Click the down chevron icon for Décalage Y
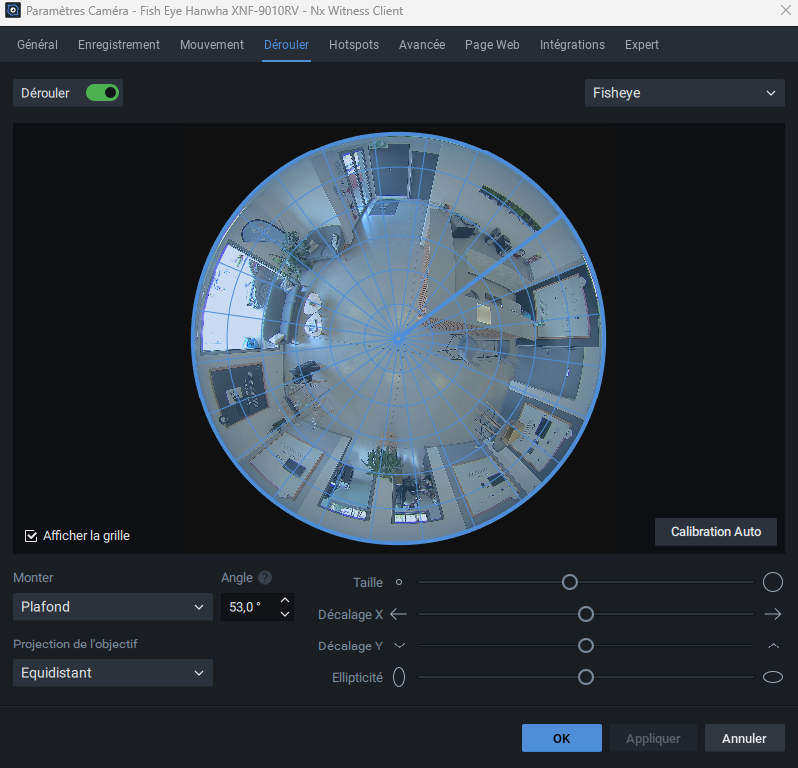Image resolution: width=798 pixels, height=768 pixels. [x=399, y=646]
